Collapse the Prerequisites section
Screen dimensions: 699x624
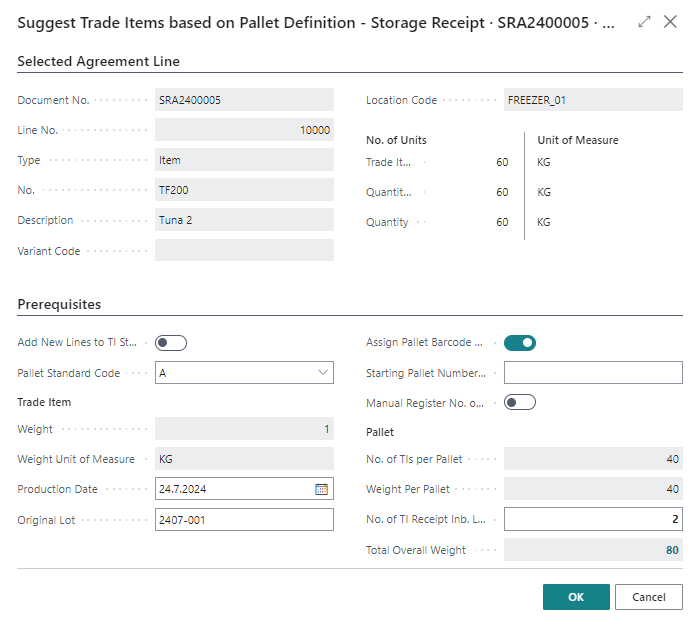point(59,304)
